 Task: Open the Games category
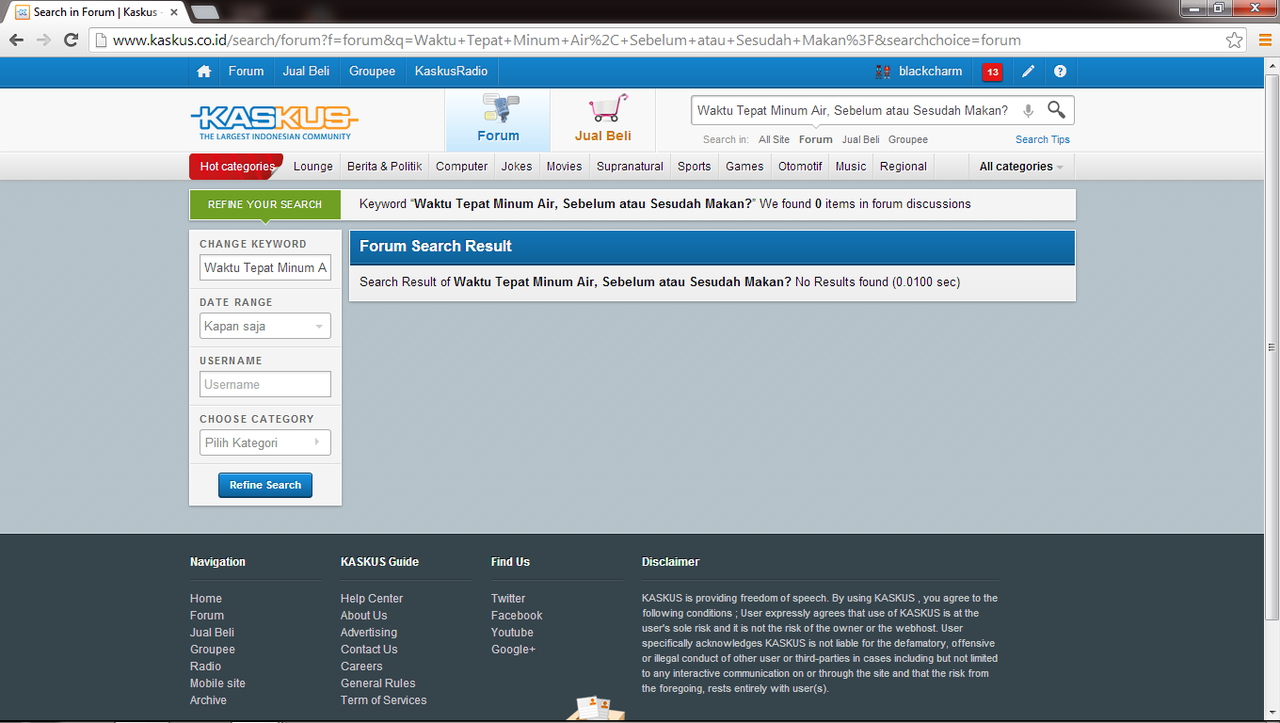tap(745, 167)
